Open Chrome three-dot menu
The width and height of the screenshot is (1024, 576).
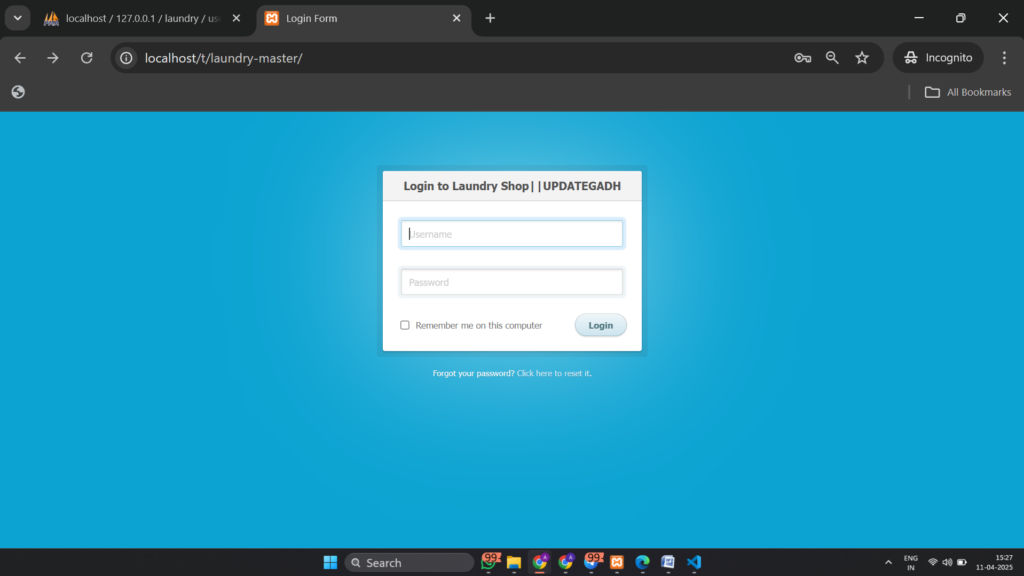click(1004, 58)
